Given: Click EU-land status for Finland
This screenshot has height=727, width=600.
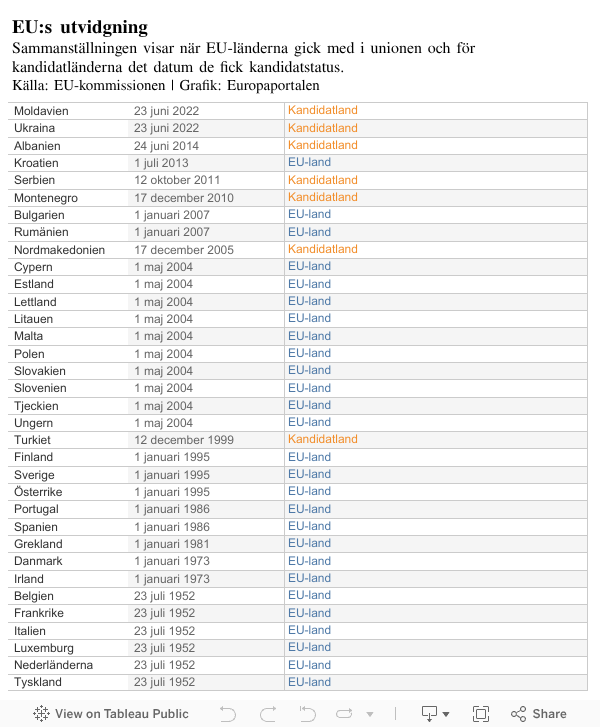Looking at the screenshot, I should [309, 457].
